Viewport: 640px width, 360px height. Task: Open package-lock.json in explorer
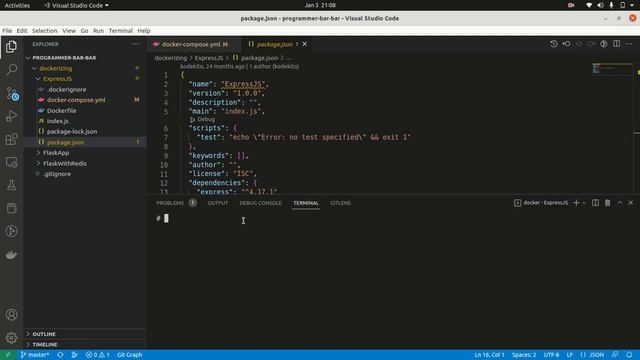coord(72,131)
